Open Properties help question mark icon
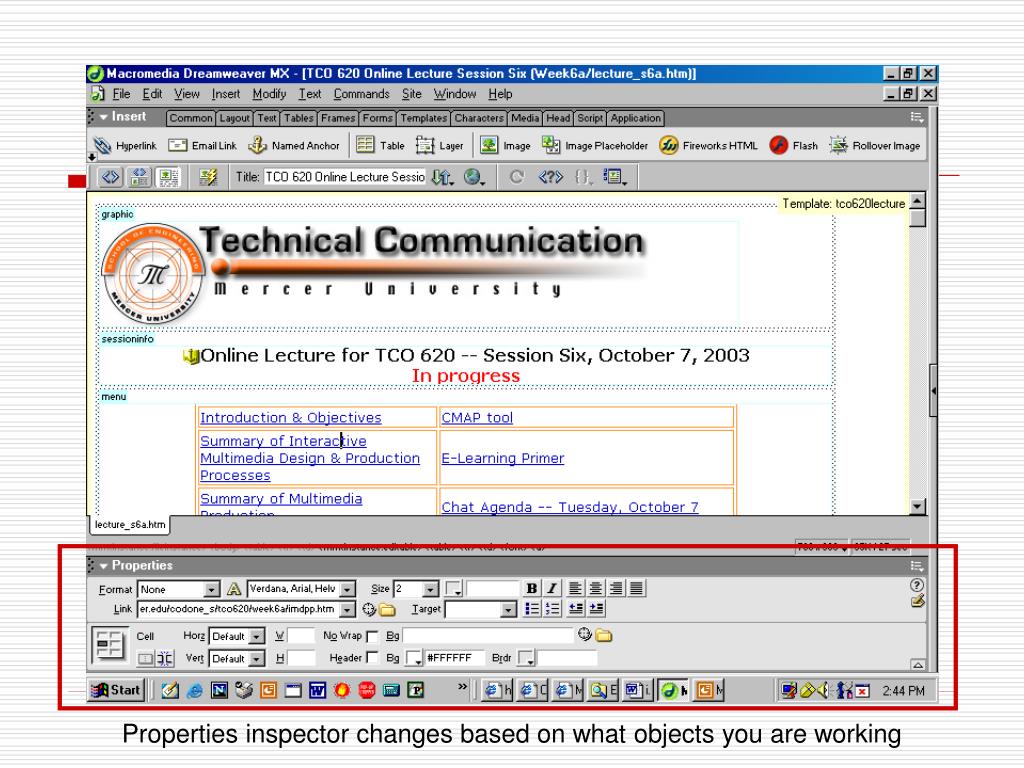Image resolution: width=1024 pixels, height=768 pixels. (x=917, y=585)
